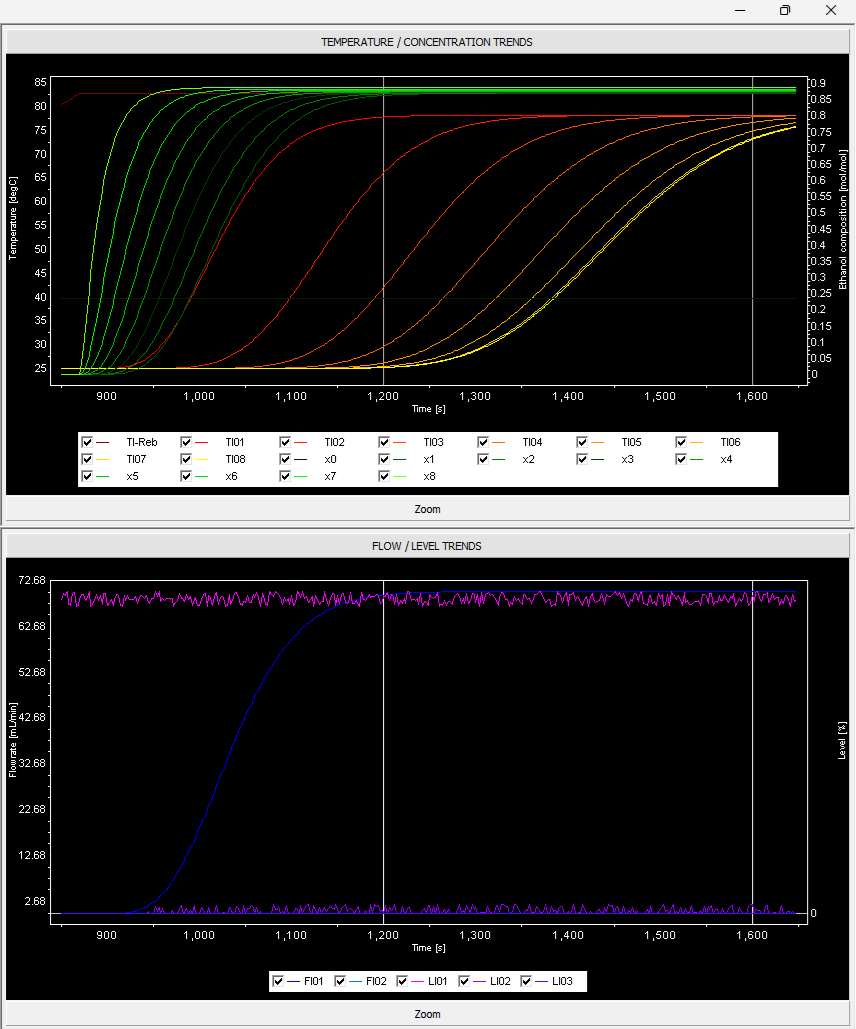The height and width of the screenshot is (1029, 856).
Task: Uncheck the LI03 level checkbox
Action: 527,981
